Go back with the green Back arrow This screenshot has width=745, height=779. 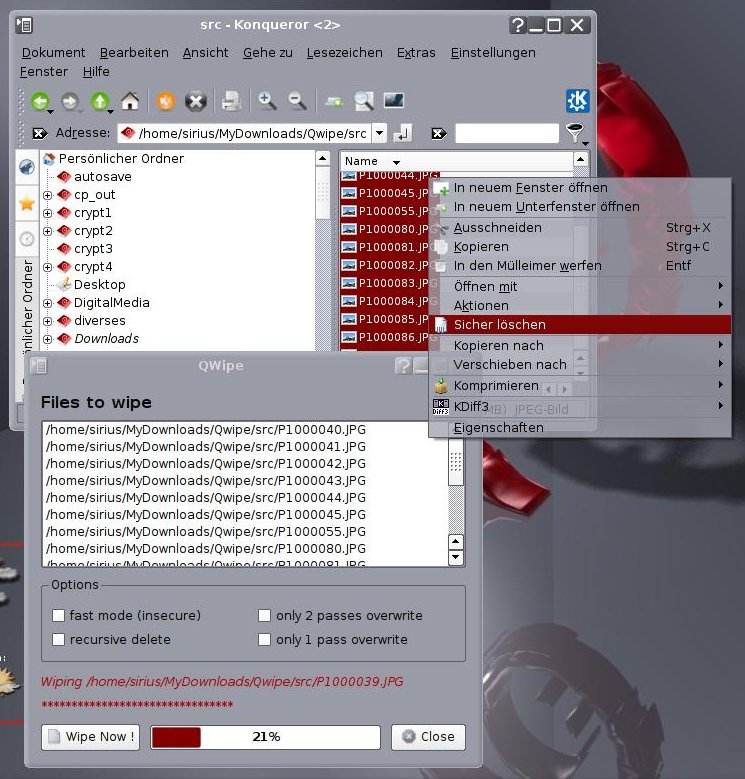[x=40, y=102]
